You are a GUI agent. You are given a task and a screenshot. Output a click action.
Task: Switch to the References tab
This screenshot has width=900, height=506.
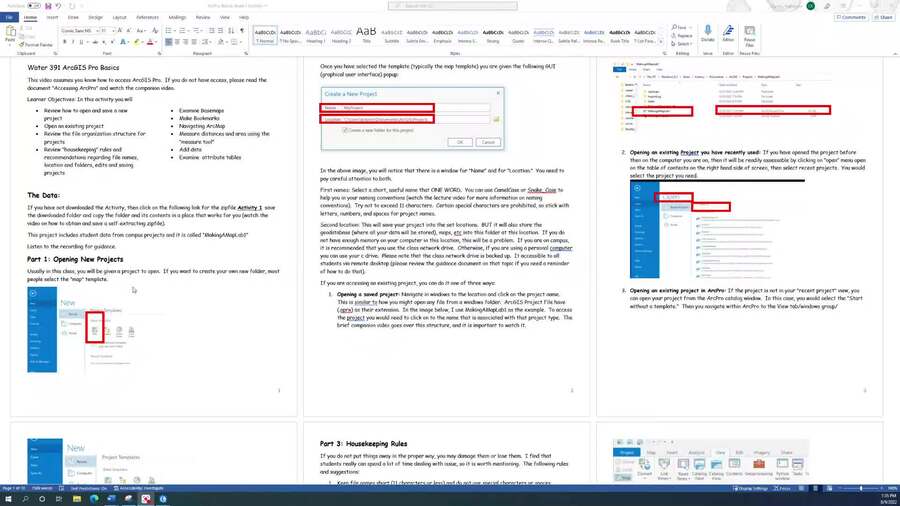point(148,17)
